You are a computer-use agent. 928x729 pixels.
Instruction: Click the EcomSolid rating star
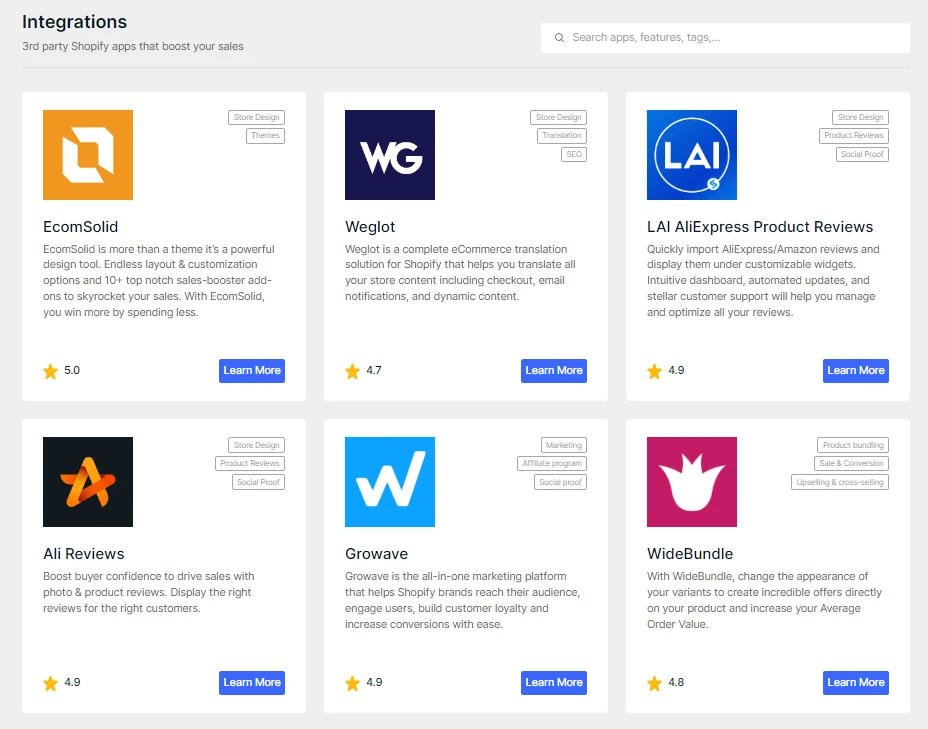coord(50,371)
